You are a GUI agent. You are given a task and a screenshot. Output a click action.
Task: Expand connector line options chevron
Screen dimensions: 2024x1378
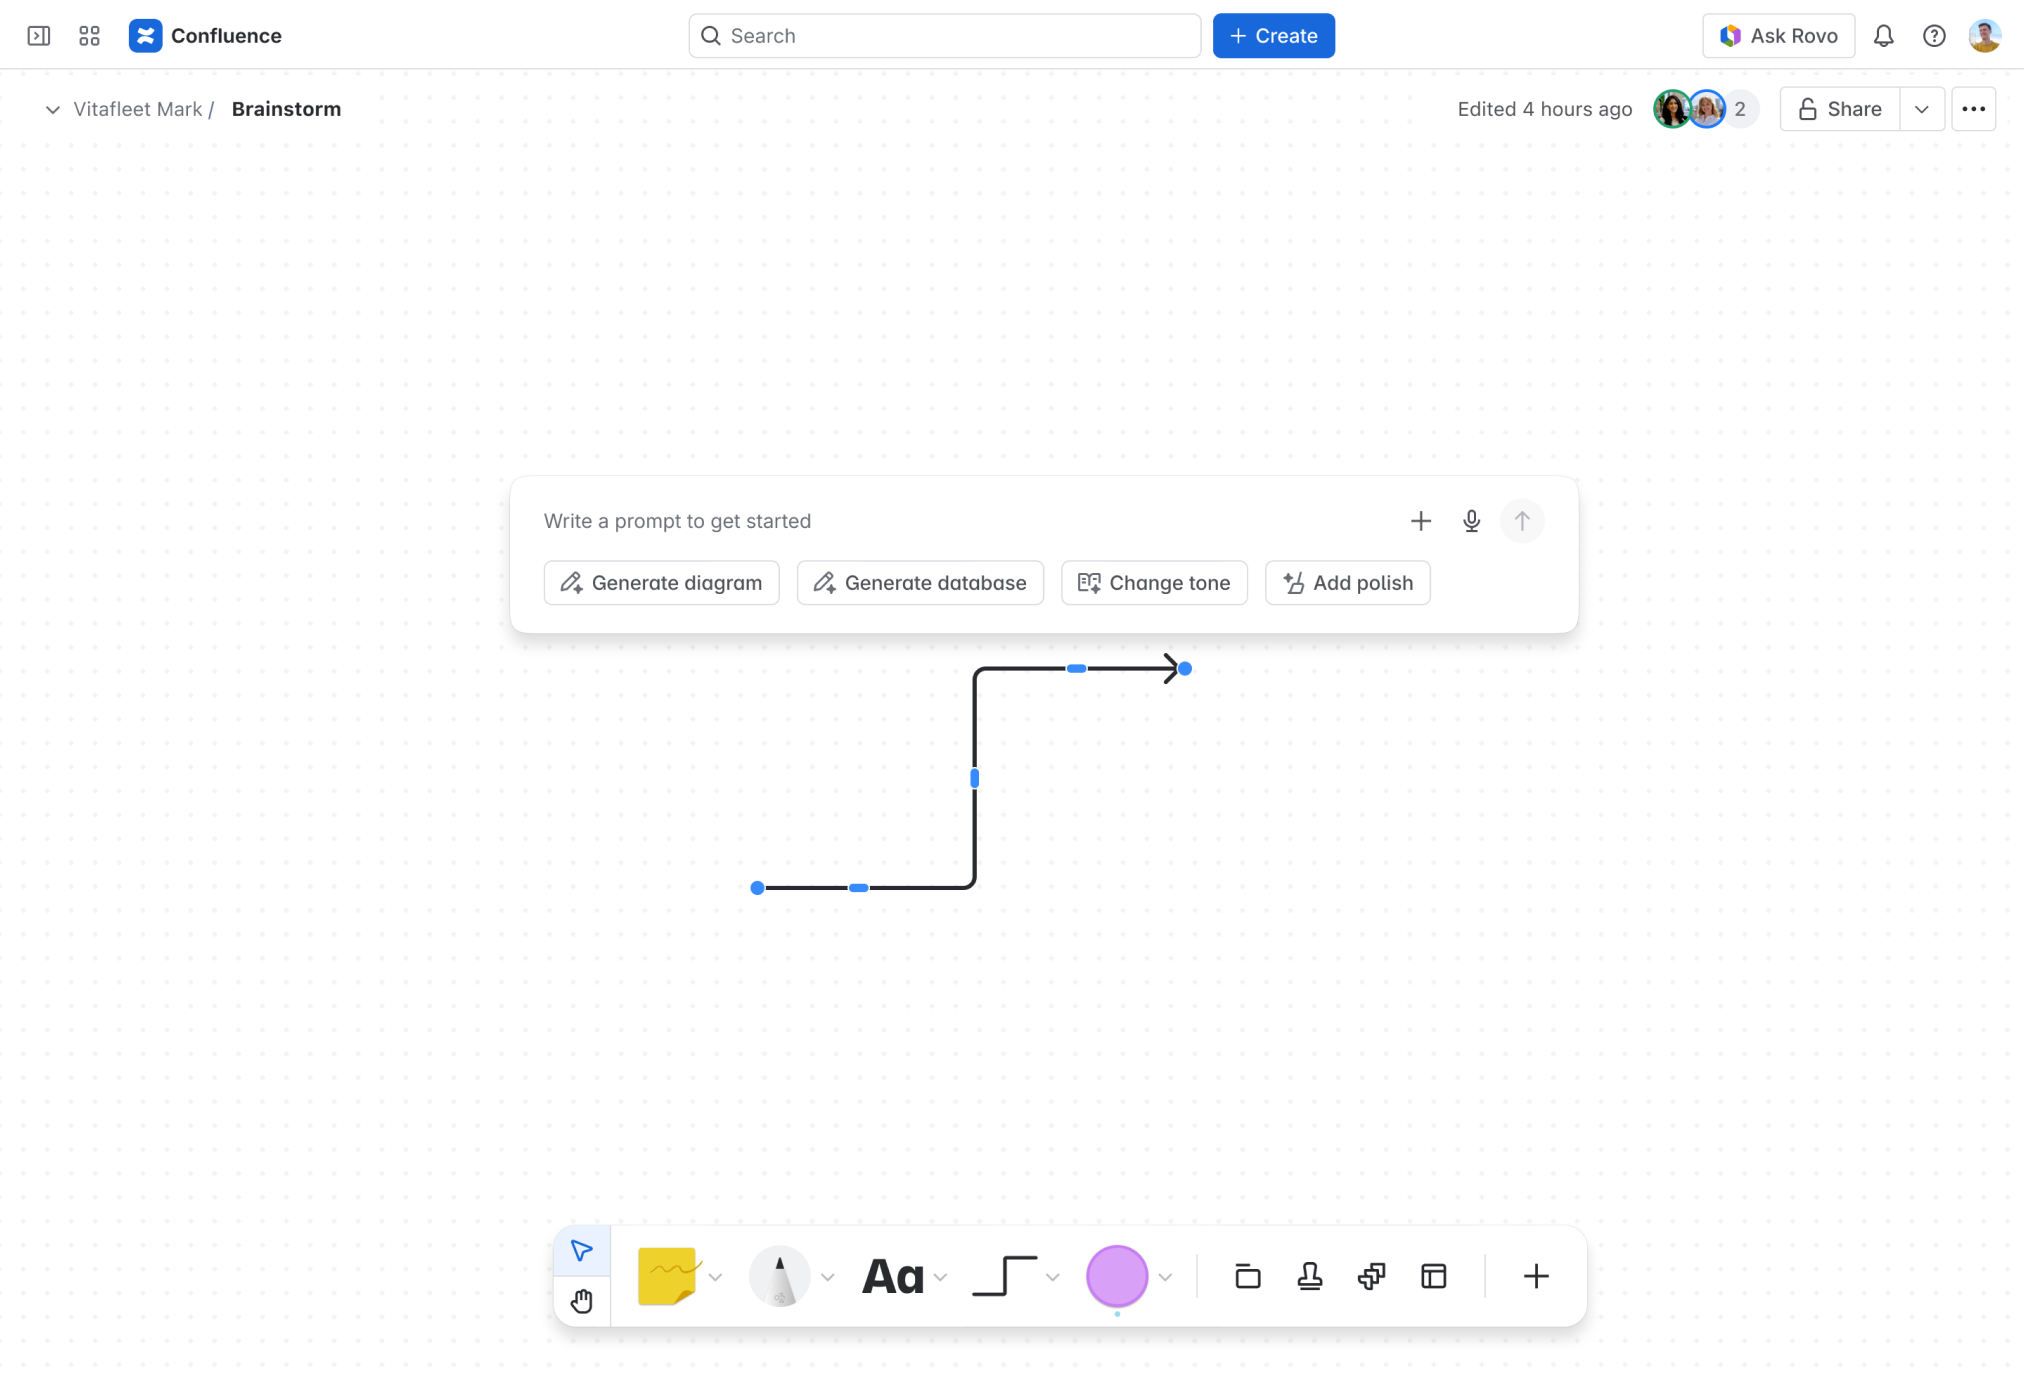1053,1277
